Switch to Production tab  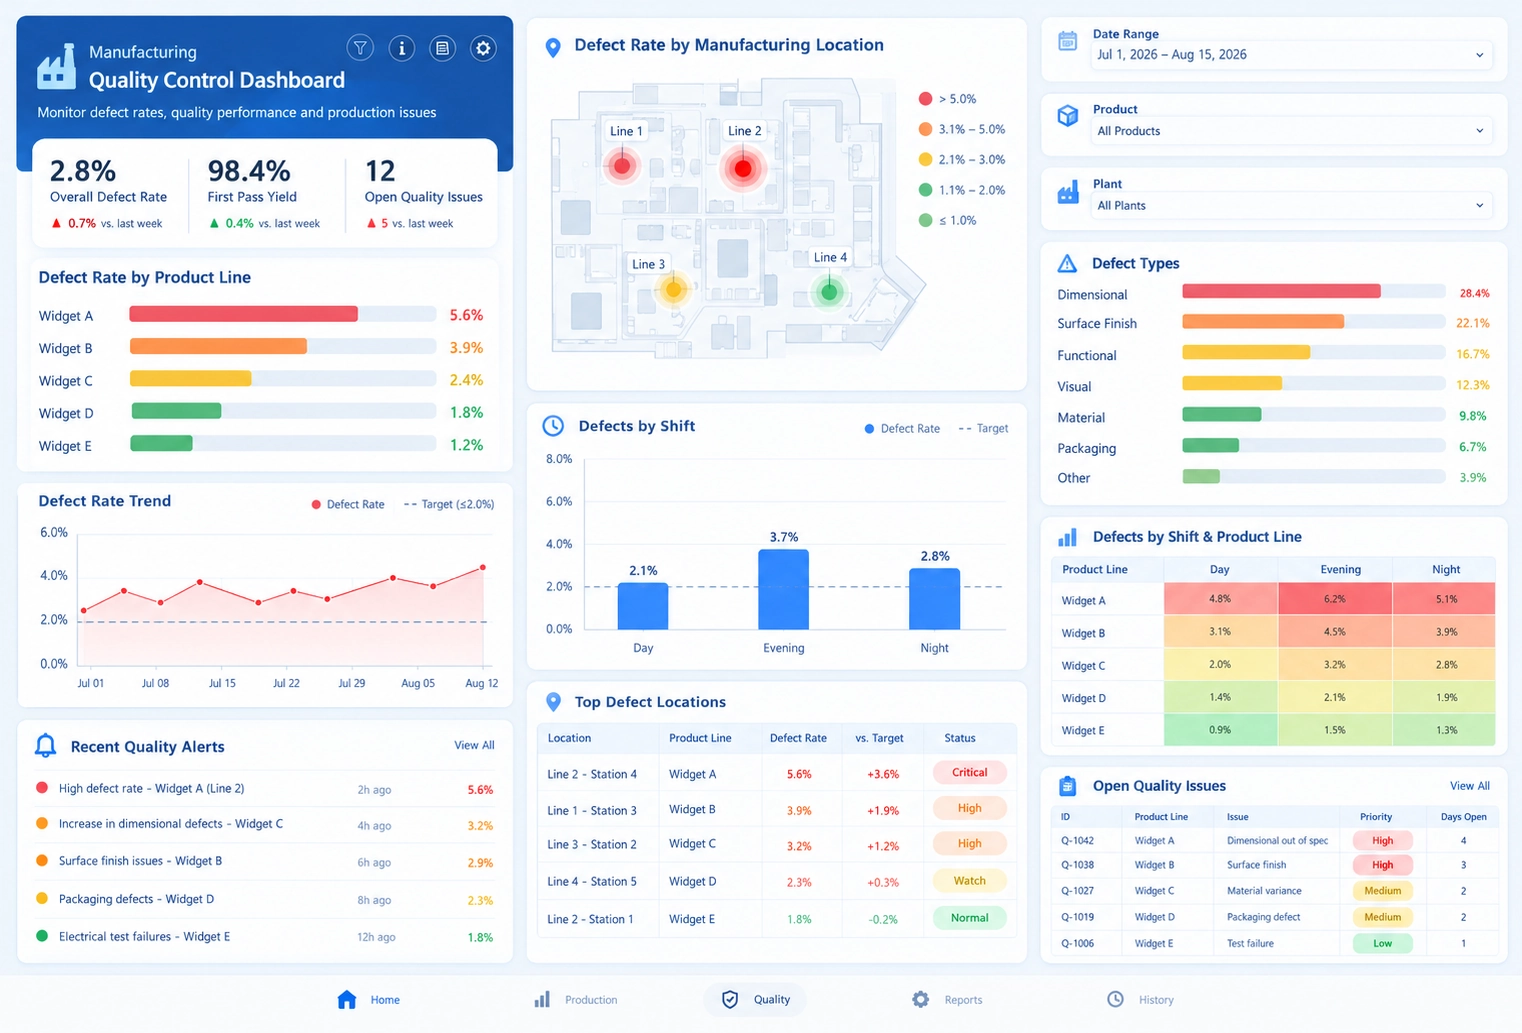576,1000
